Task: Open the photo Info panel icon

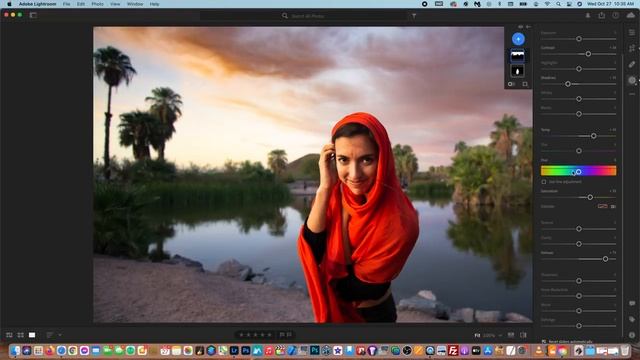Action: click(x=632, y=335)
